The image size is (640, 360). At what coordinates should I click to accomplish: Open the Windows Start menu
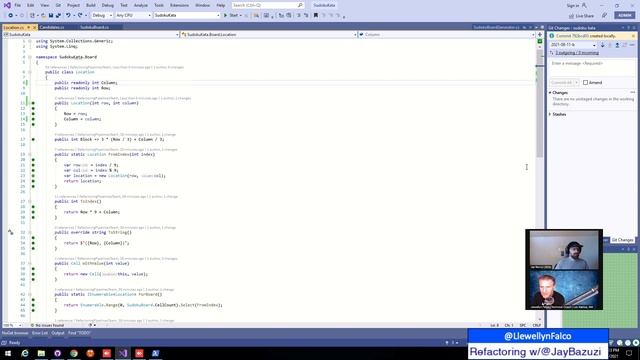(8, 353)
